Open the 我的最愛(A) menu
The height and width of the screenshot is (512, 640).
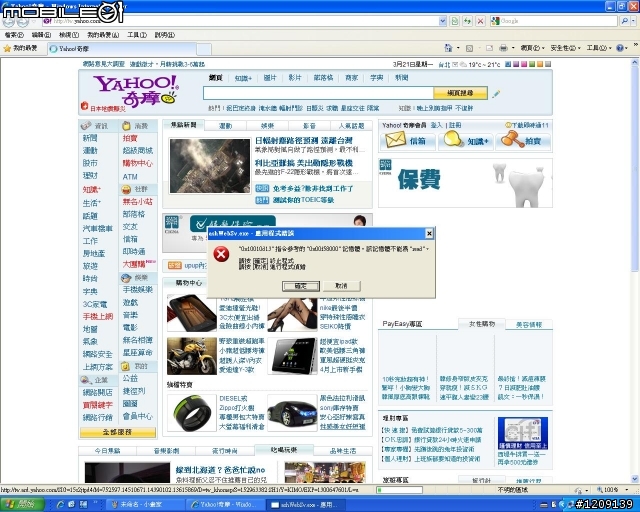[103, 35]
